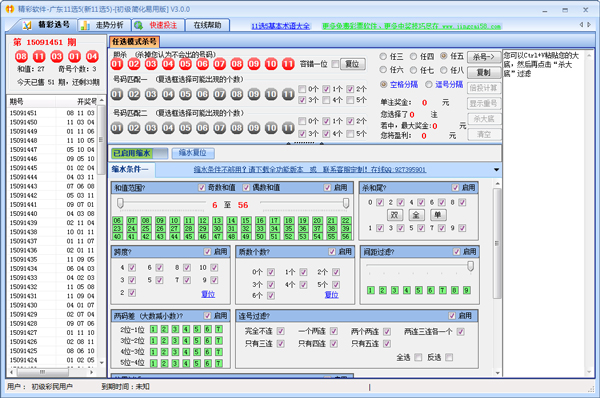Screen dimensions: 600x398
Task: Select the 任八 radio button
Action: (443, 70)
